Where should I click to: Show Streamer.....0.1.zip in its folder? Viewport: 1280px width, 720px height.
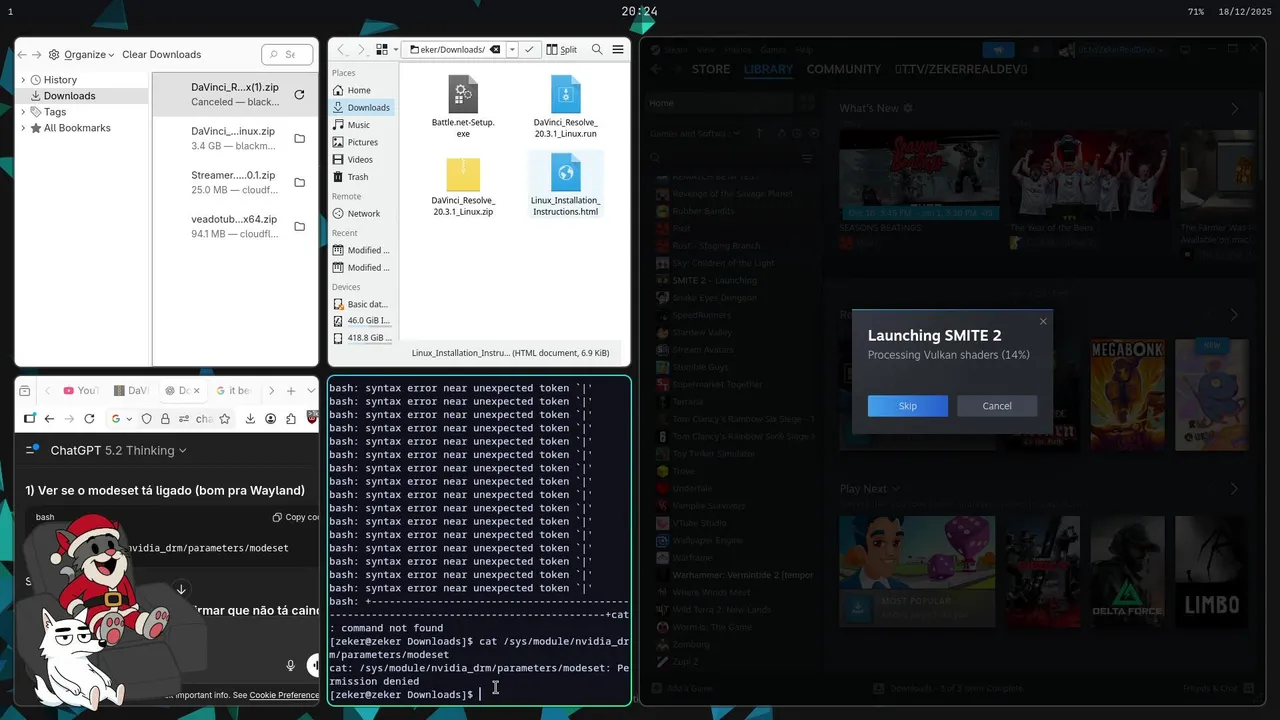point(299,183)
